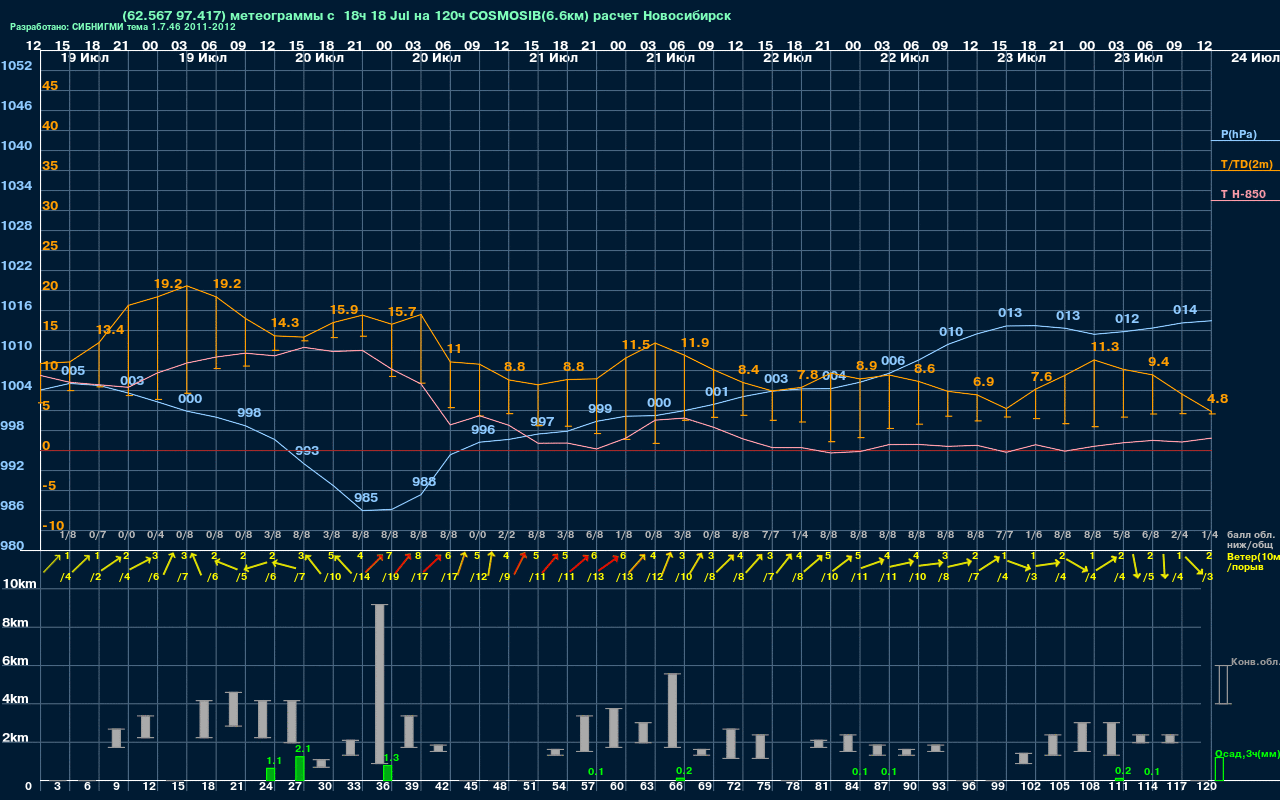The height and width of the screenshot is (800, 1280).
Task: Click the 996 pressure label
Action: tap(483, 430)
